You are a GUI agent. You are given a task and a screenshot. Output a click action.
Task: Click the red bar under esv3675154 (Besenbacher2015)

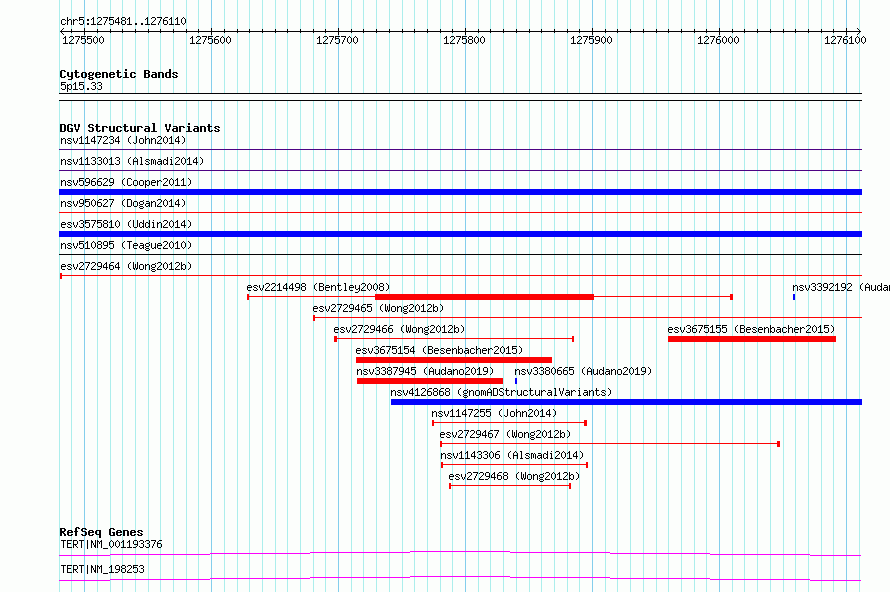click(x=454, y=360)
